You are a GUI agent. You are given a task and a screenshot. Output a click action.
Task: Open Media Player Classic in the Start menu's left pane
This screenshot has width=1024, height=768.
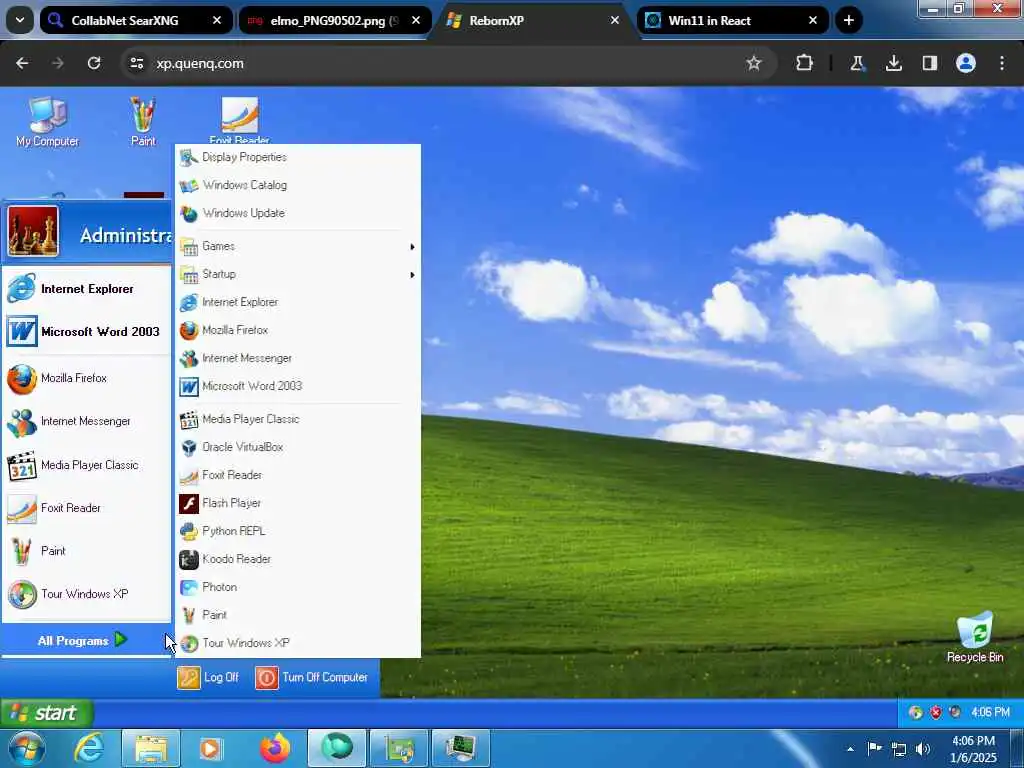click(x=86, y=466)
